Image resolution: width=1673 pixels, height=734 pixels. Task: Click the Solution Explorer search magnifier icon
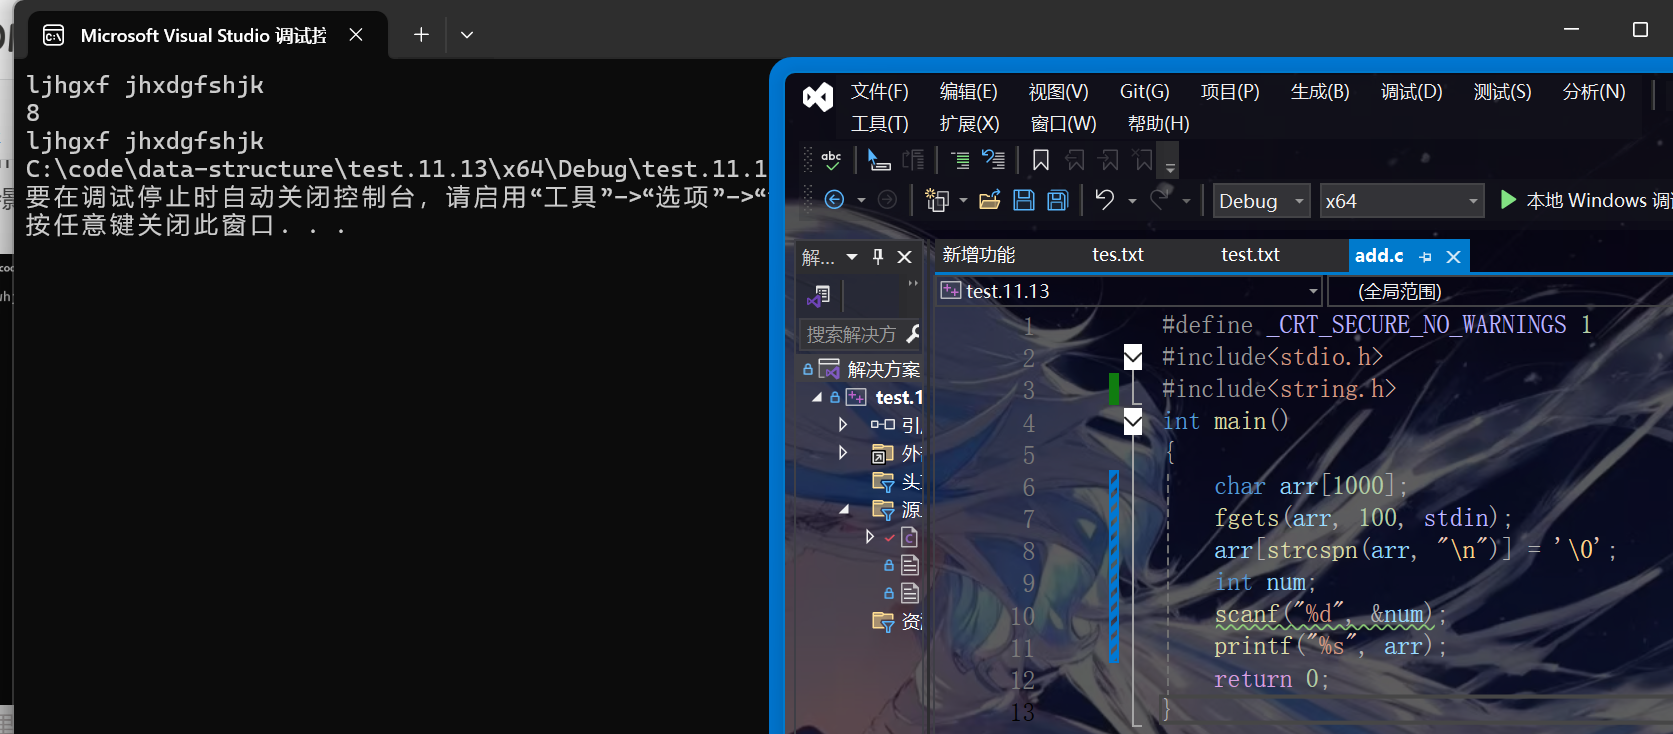point(912,333)
